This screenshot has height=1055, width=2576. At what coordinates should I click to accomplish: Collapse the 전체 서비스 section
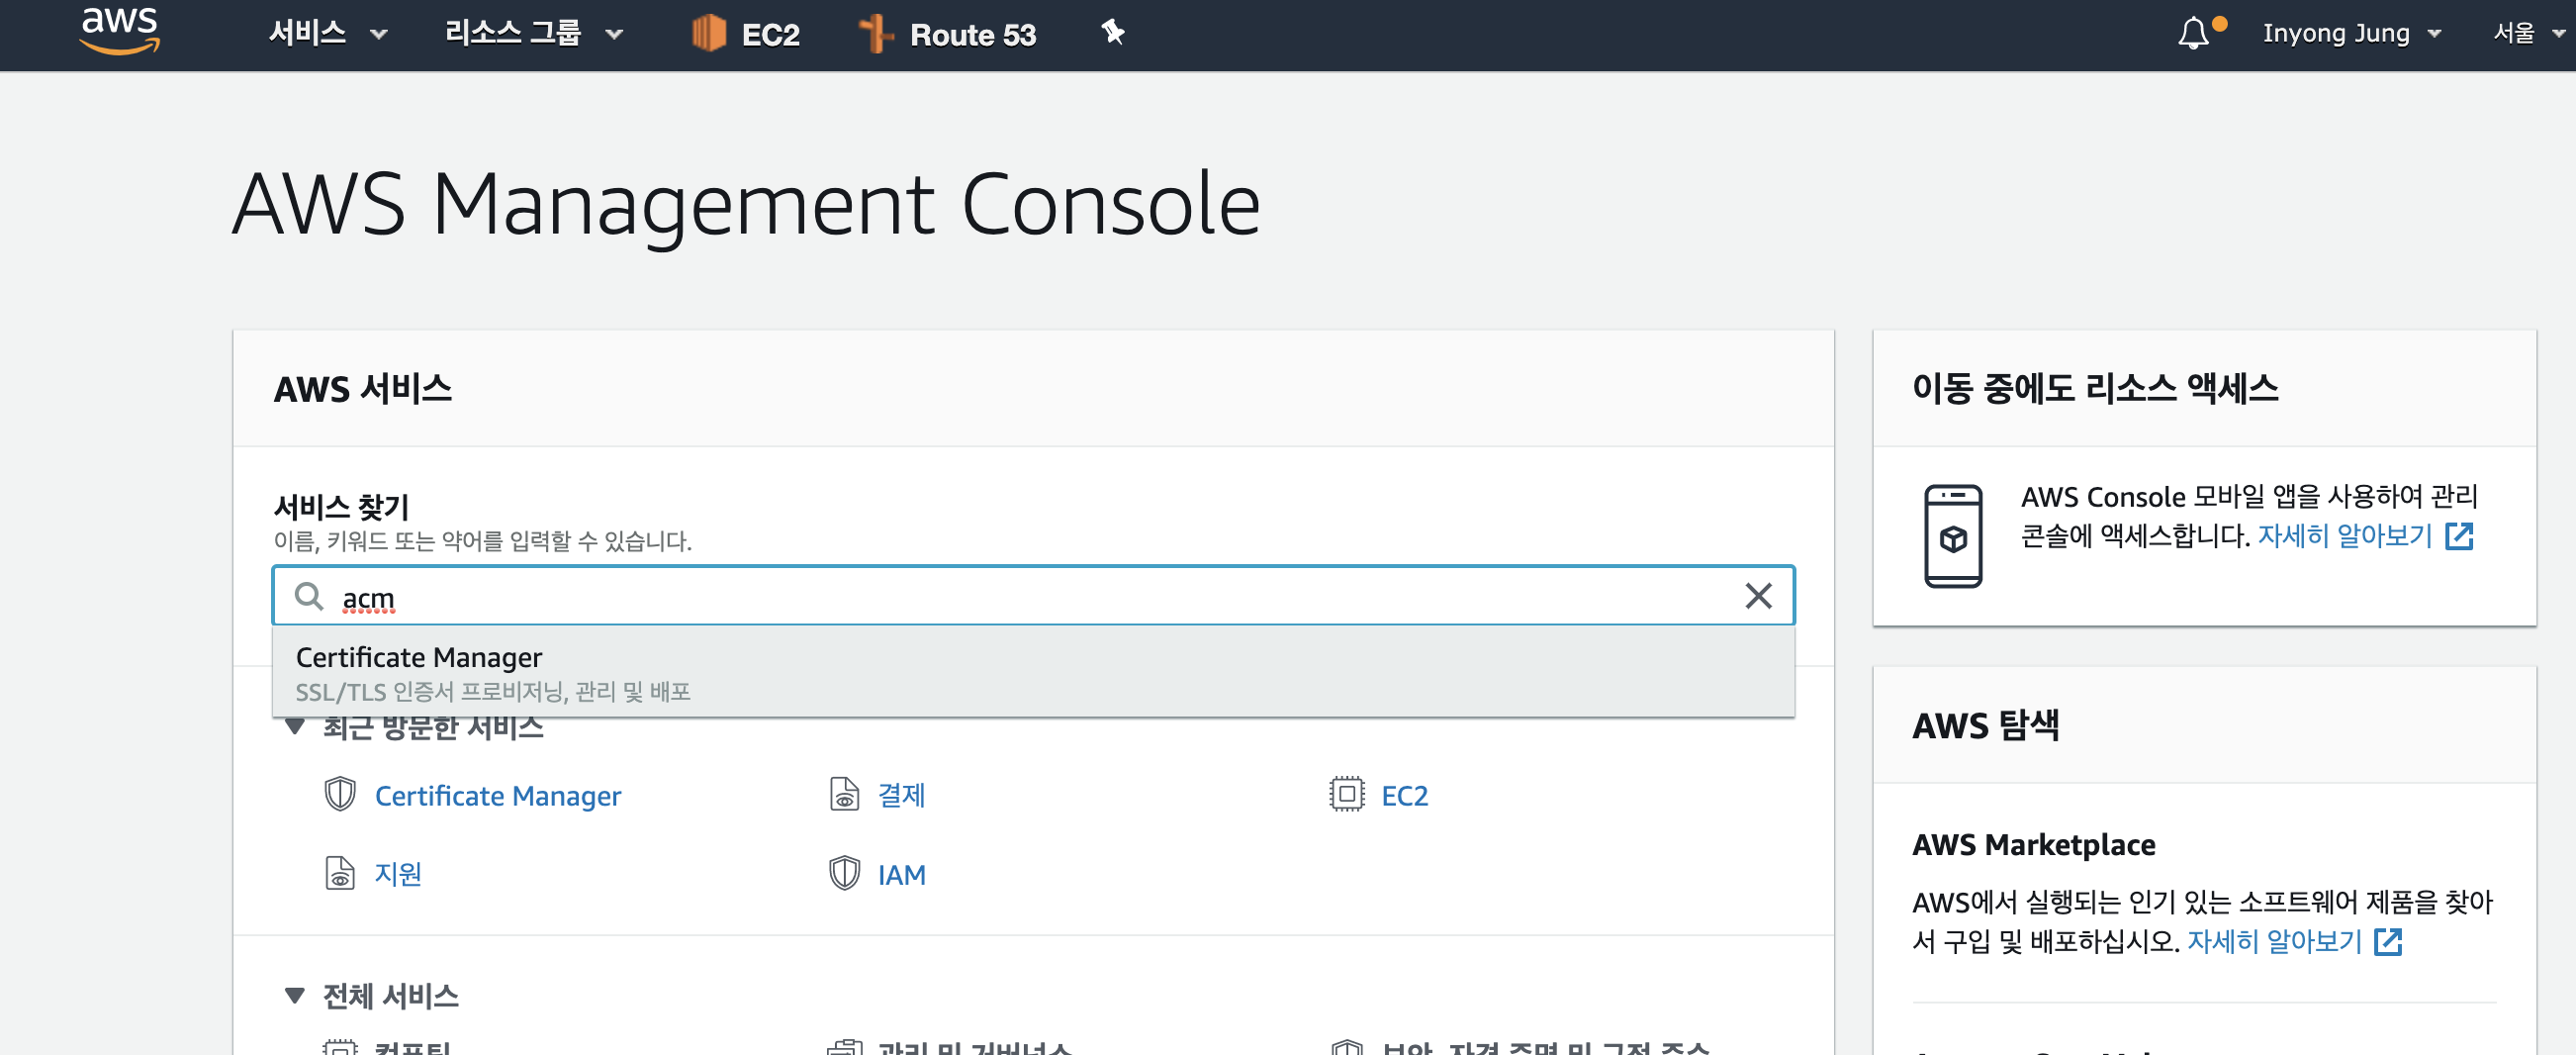click(294, 996)
